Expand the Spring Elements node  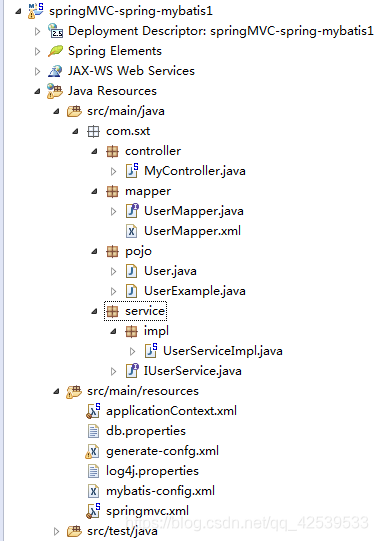(x=37, y=51)
